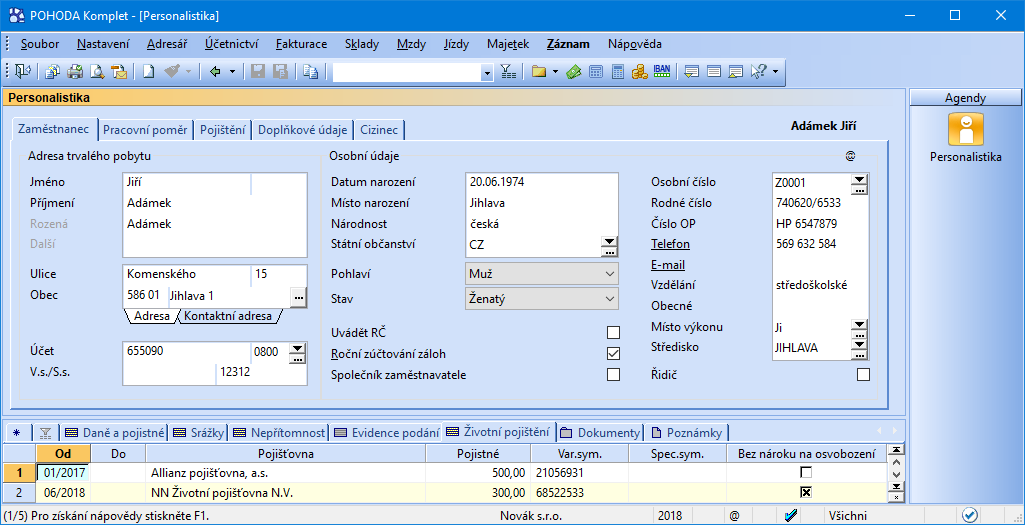1025x525 pixels.
Task: Toggle the Uvádět RČ checkbox
Action: [x=613, y=332]
